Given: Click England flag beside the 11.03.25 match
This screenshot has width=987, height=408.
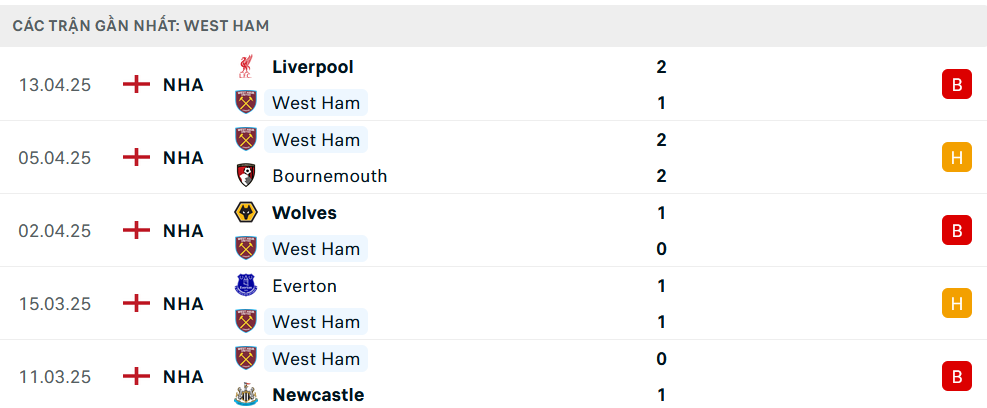Looking at the screenshot, I should (136, 377).
